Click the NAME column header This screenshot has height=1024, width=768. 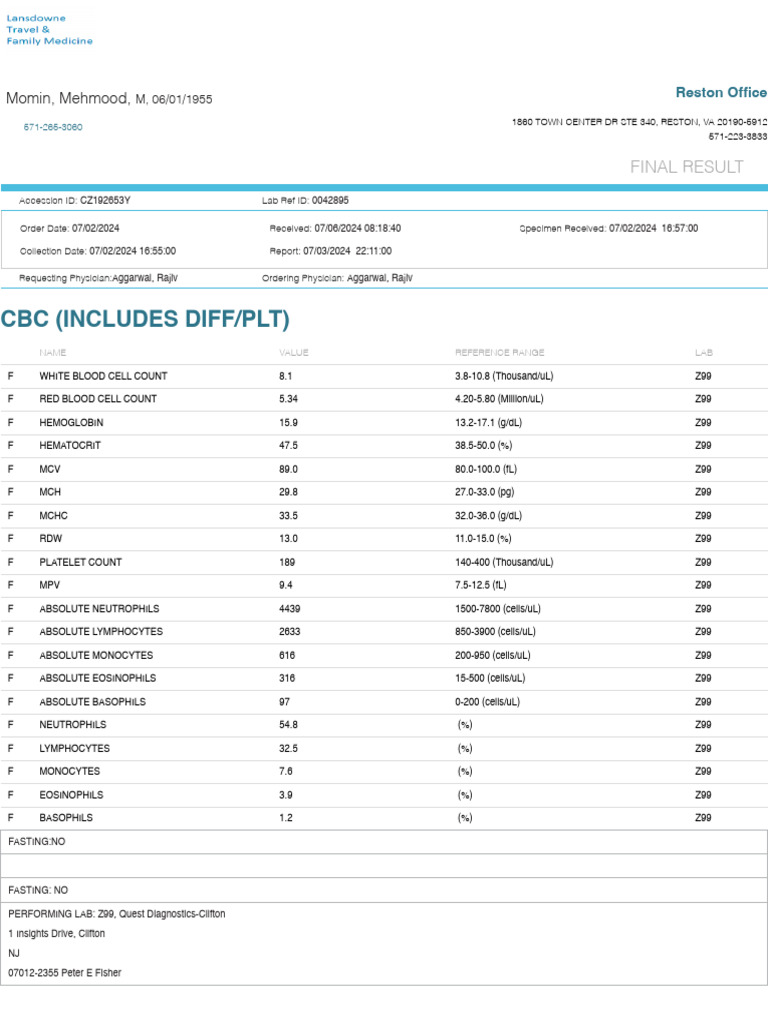(x=53, y=353)
